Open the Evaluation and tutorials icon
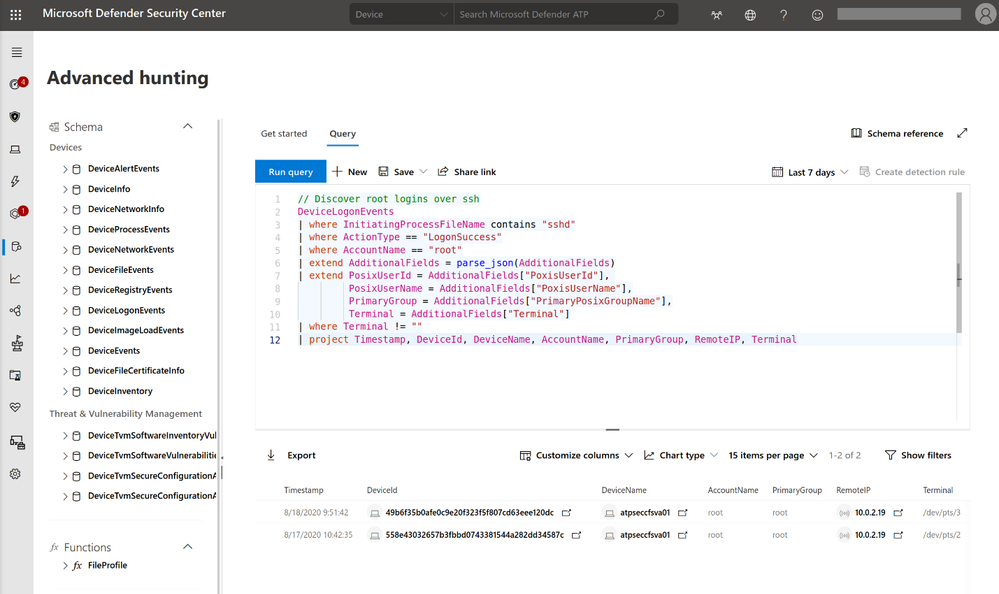 coord(16,375)
